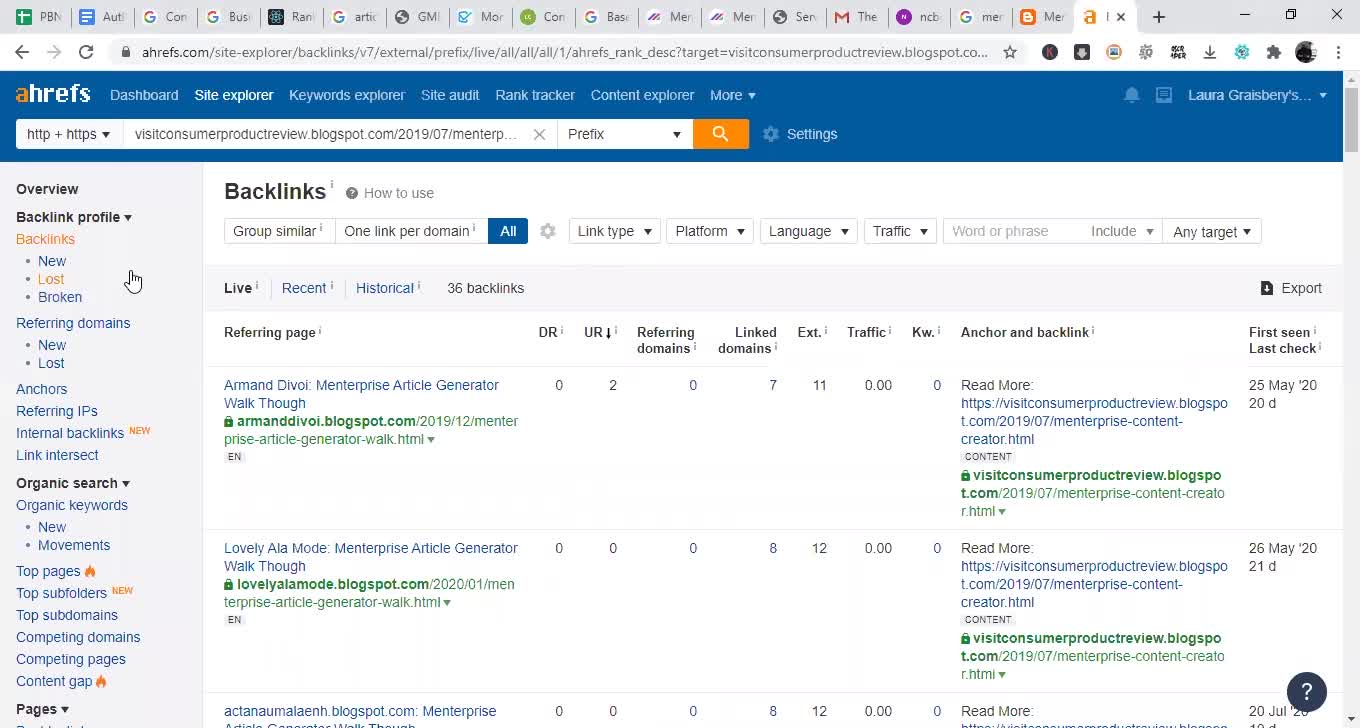Click the Export download icon
The image size is (1360, 728).
click(1267, 288)
